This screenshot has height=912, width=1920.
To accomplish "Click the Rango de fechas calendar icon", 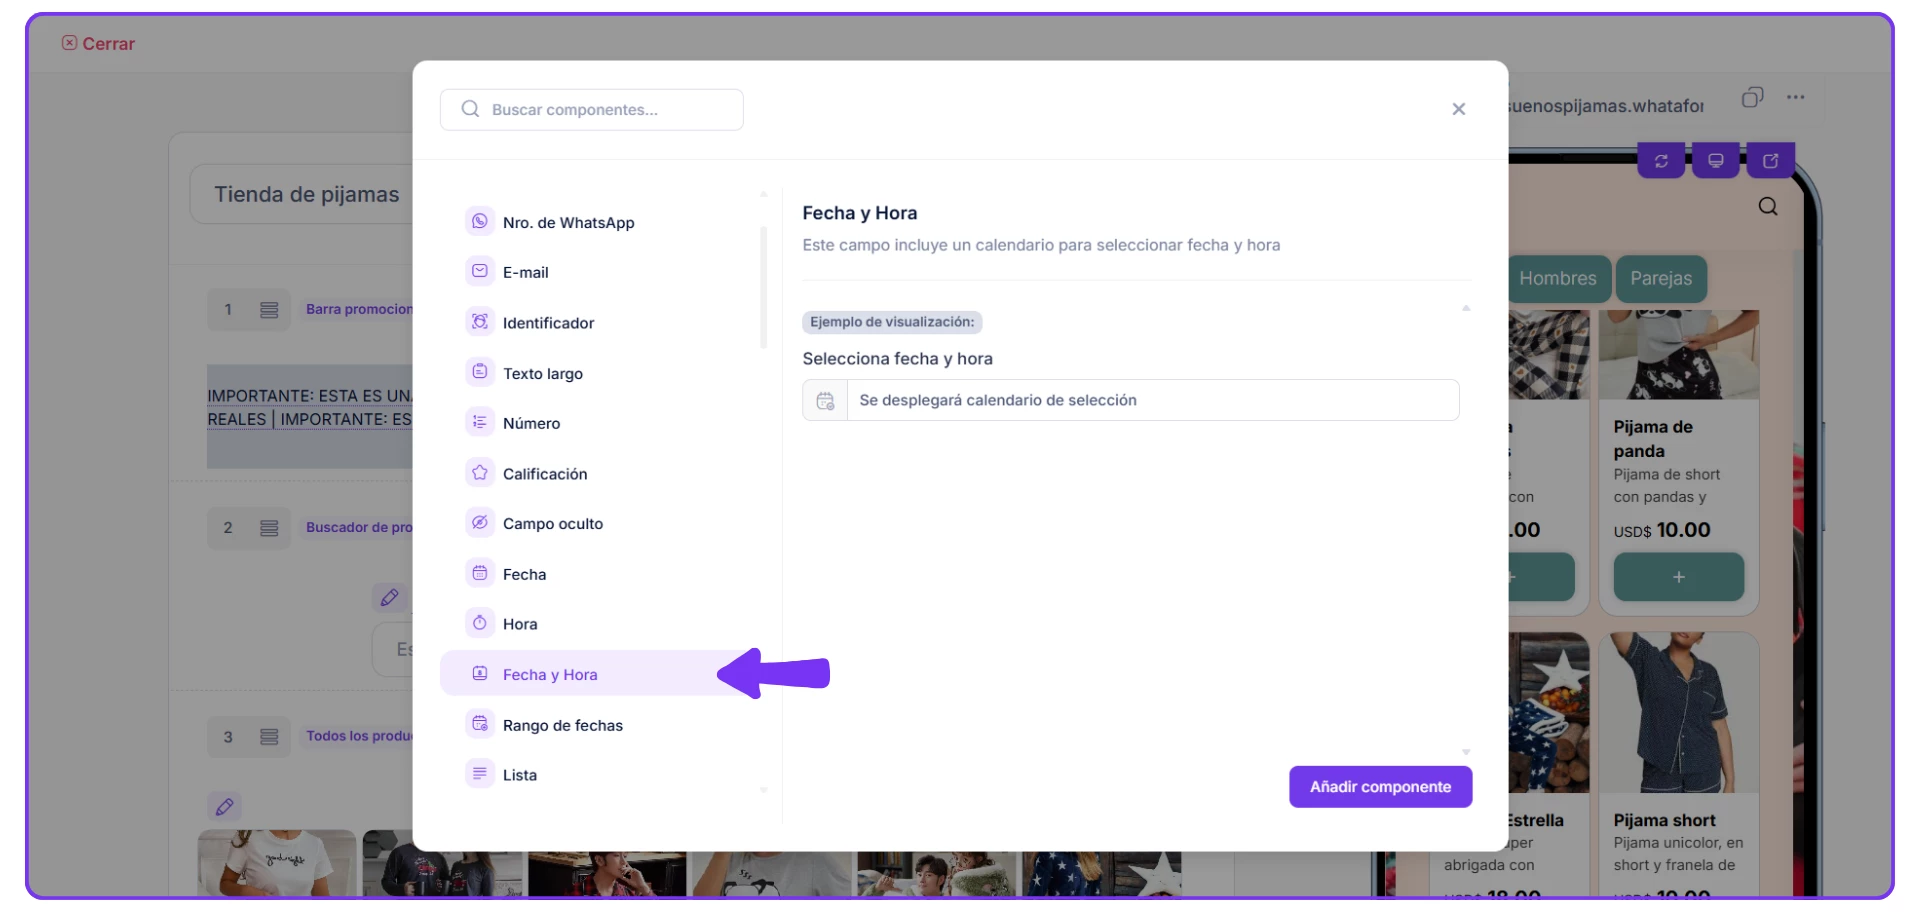I will pos(480,724).
